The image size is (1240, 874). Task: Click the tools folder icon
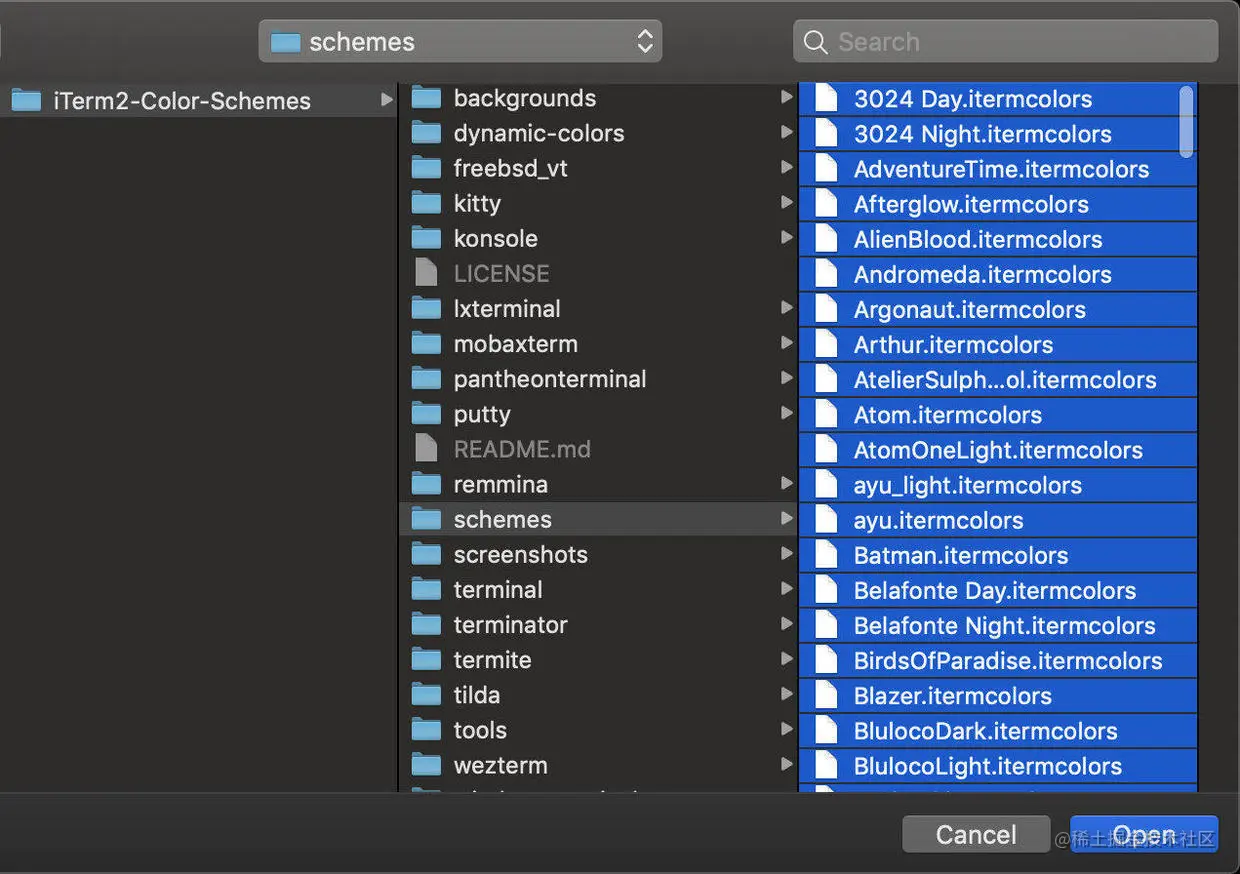[427, 730]
